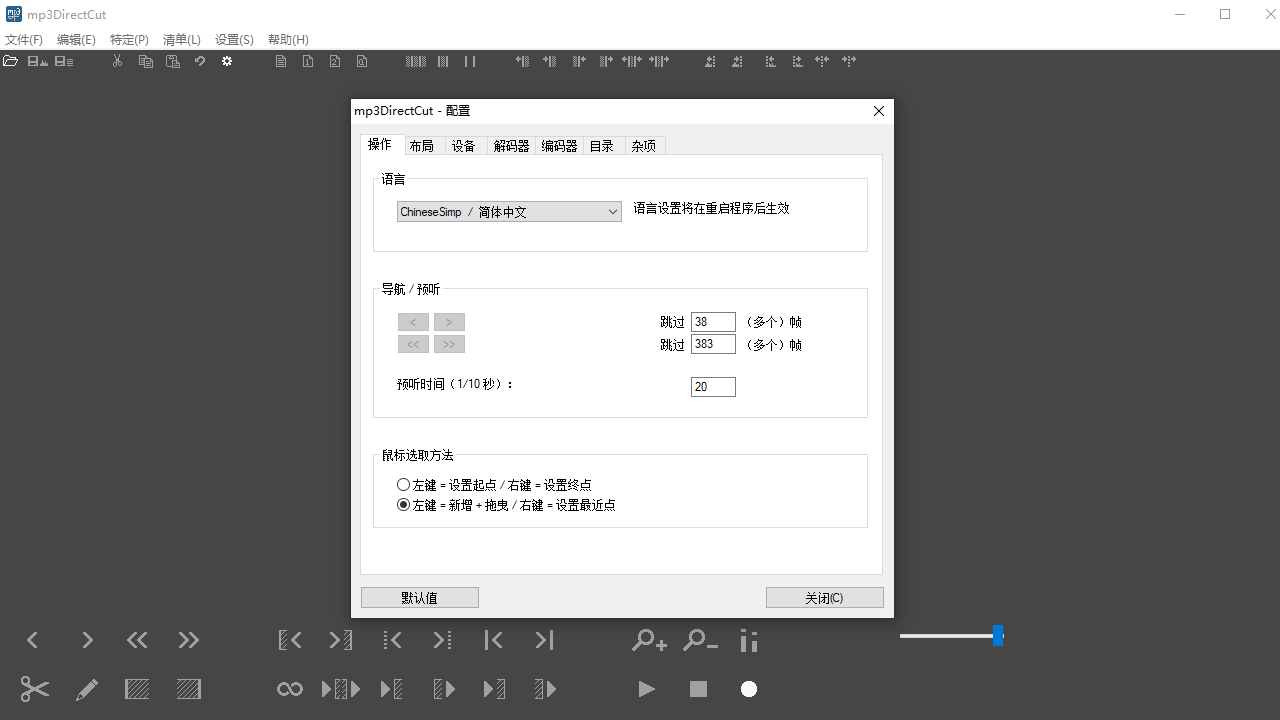Image resolution: width=1280 pixels, height=720 pixels.
Task: Click the 预听时间 input field
Action: pos(712,386)
